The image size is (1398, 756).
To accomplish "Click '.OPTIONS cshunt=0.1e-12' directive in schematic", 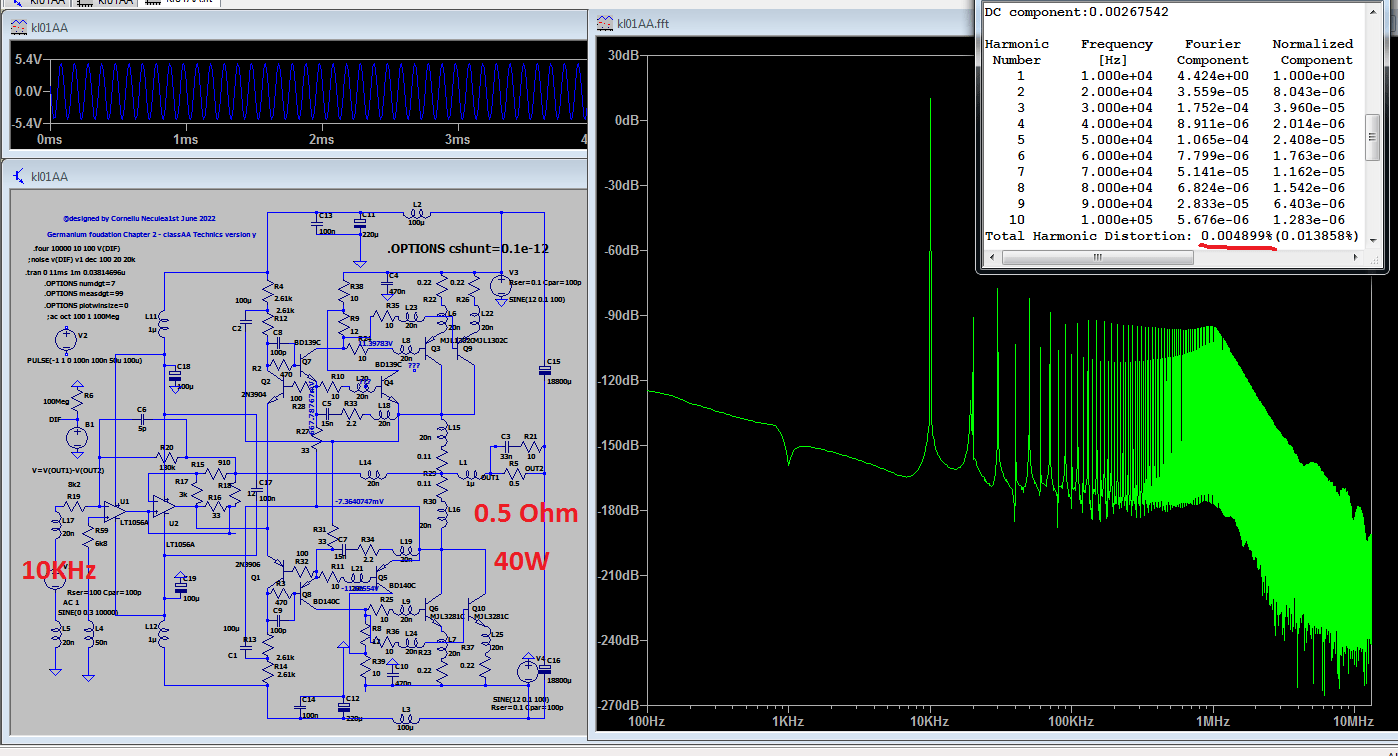I will pyautogui.click(x=468, y=249).
